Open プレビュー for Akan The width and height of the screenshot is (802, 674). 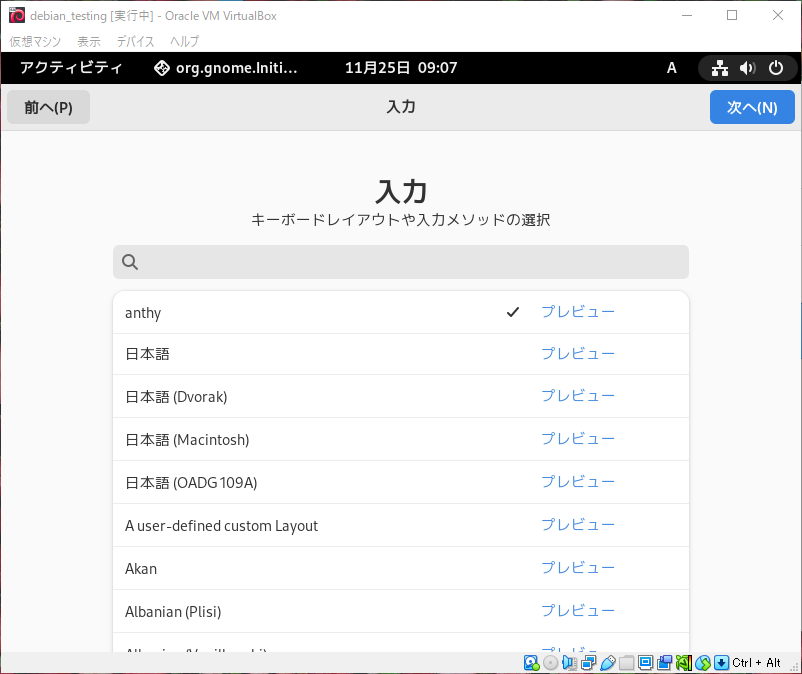tap(578, 568)
